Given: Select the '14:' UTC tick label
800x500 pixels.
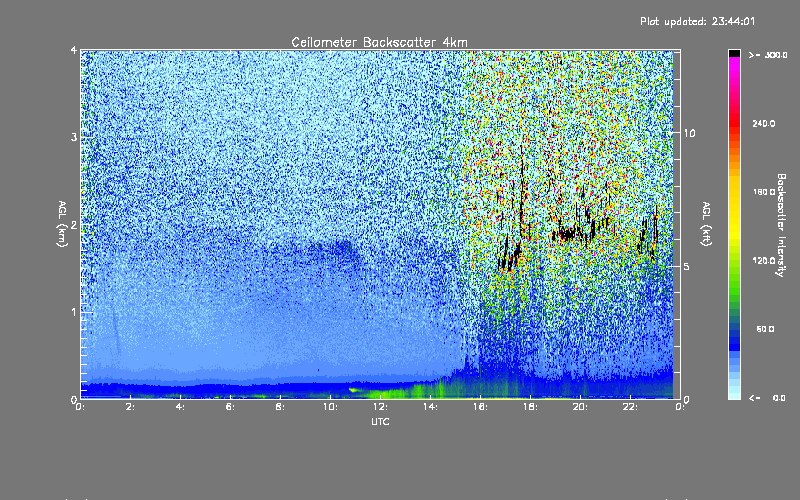Looking at the screenshot, I should pyautogui.click(x=430, y=407).
